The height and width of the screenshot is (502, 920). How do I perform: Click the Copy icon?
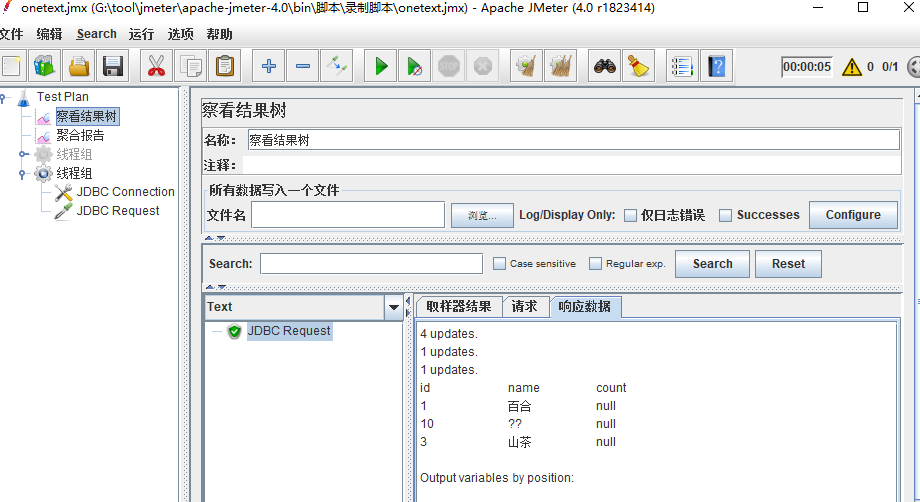pos(191,66)
